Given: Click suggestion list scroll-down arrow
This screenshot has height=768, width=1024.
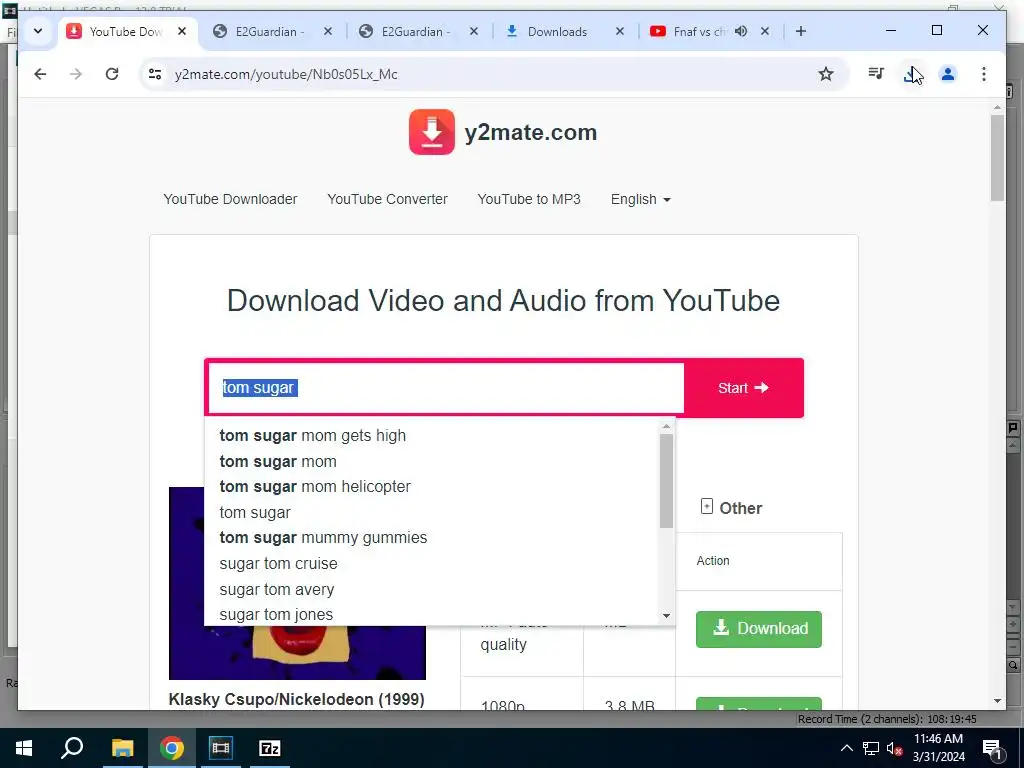Looking at the screenshot, I should [666, 616].
